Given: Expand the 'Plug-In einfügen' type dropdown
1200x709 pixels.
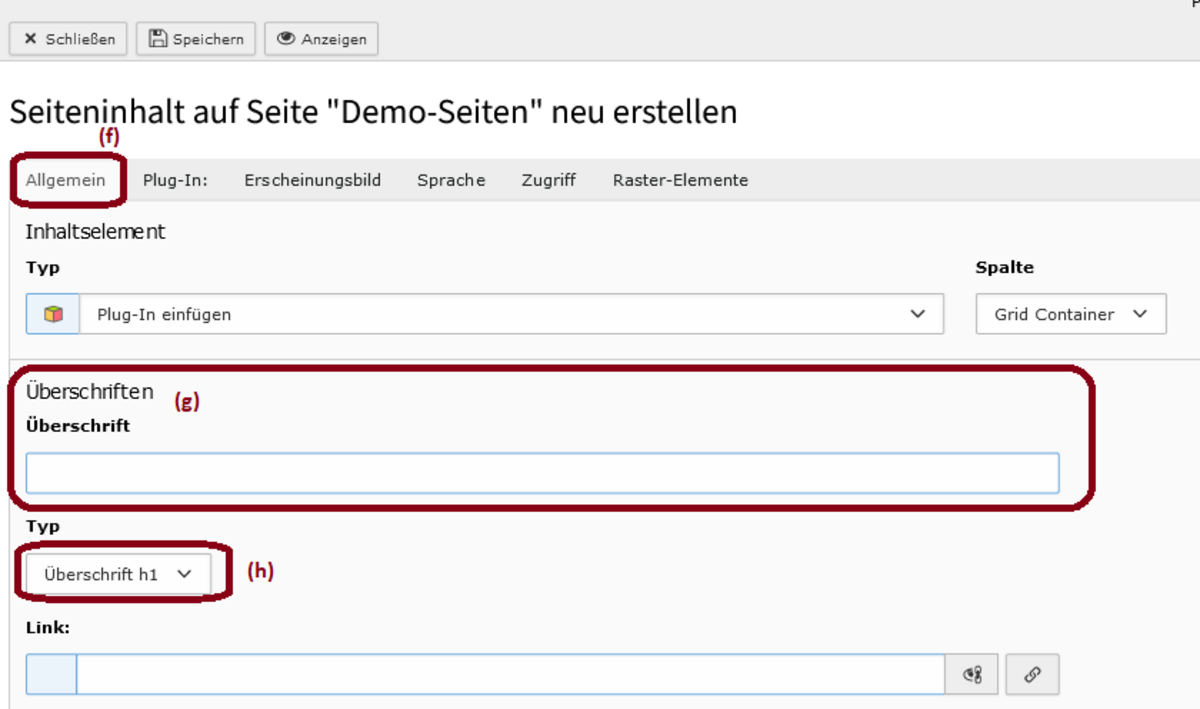Looking at the screenshot, I should click(x=511, y=314).
